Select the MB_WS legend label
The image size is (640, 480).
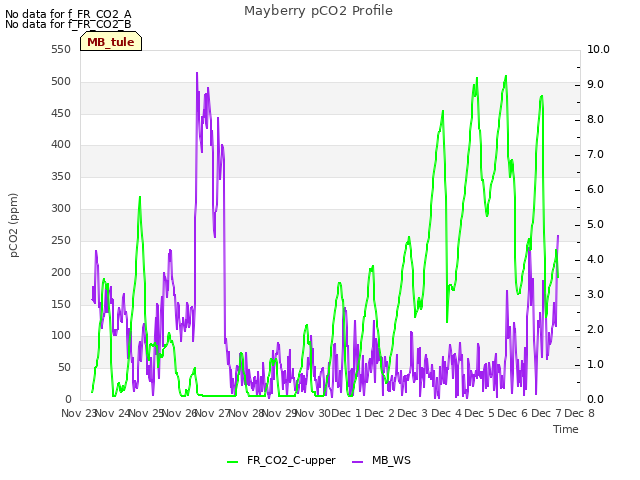[x=391, y=460]
